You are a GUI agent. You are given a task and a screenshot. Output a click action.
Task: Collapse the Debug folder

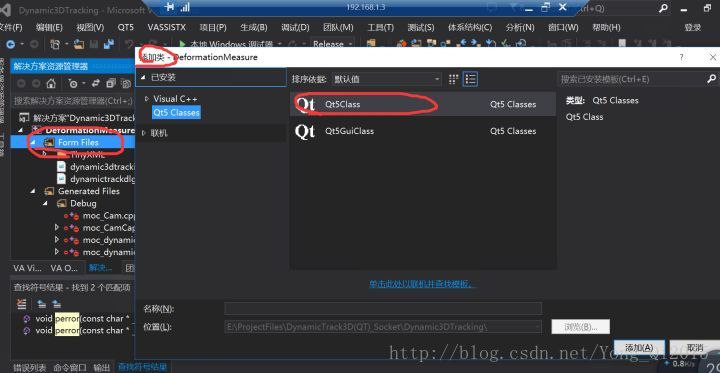[45, 203]
